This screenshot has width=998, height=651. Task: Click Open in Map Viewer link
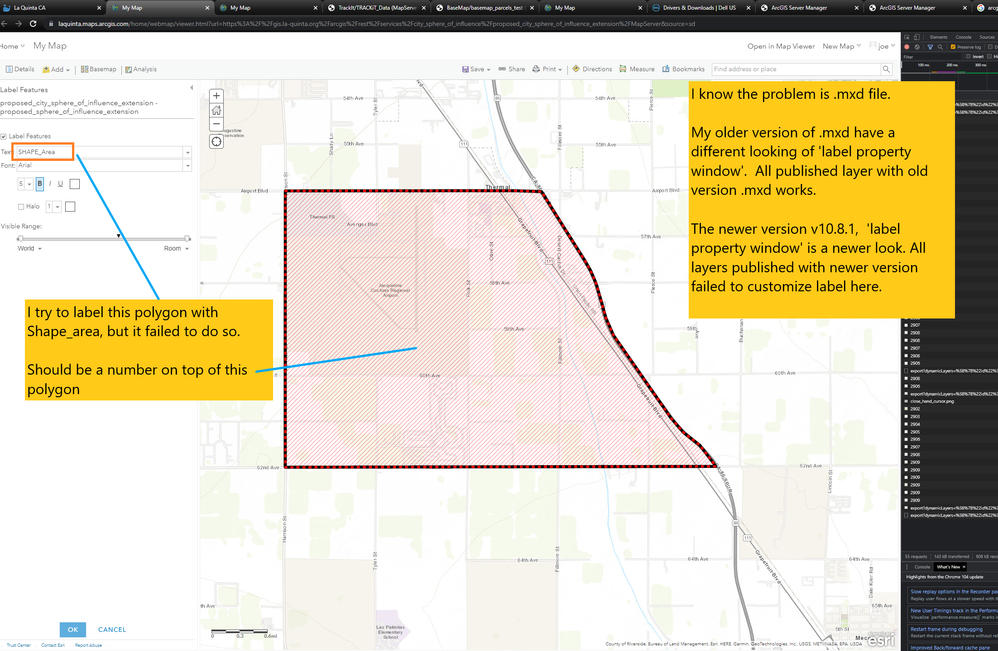pos(781,46)
